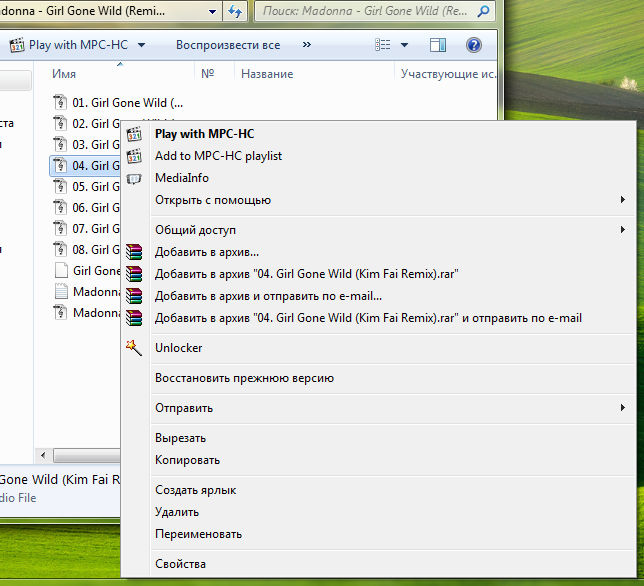Click the audio icon of file 05
The image size is (644, 586).
point(60,186)
